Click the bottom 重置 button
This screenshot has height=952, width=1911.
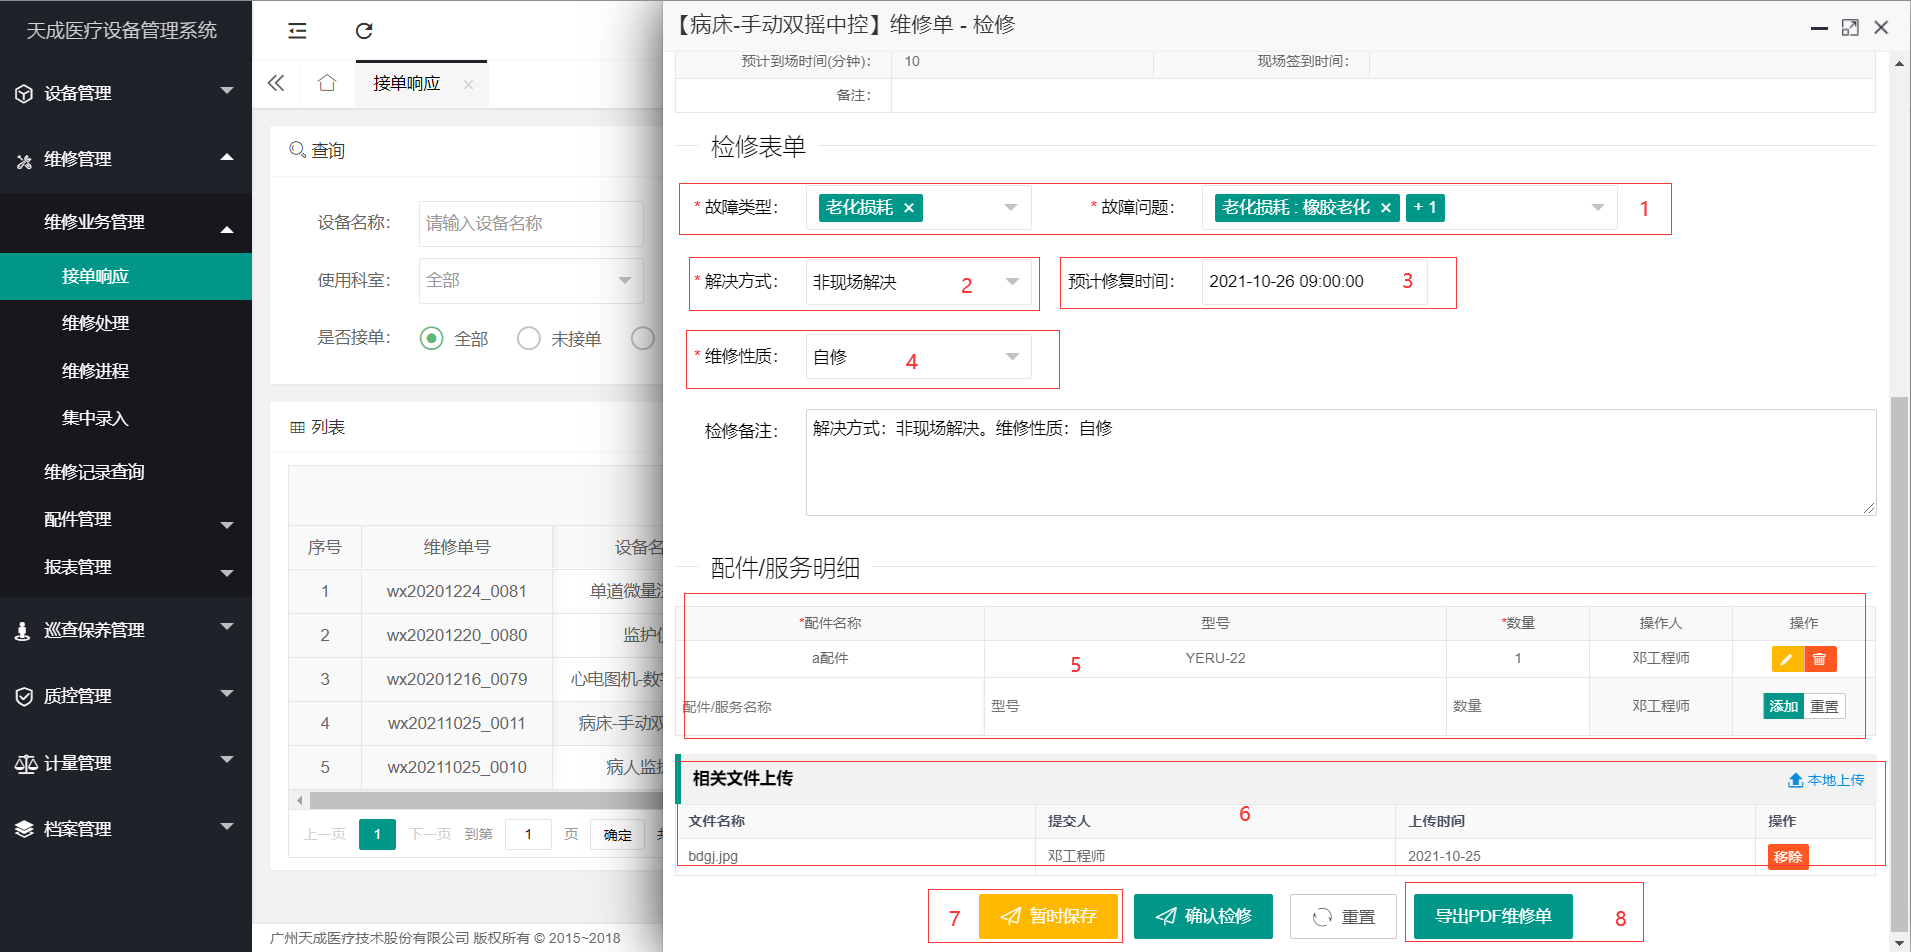[x=1343, y=917]
